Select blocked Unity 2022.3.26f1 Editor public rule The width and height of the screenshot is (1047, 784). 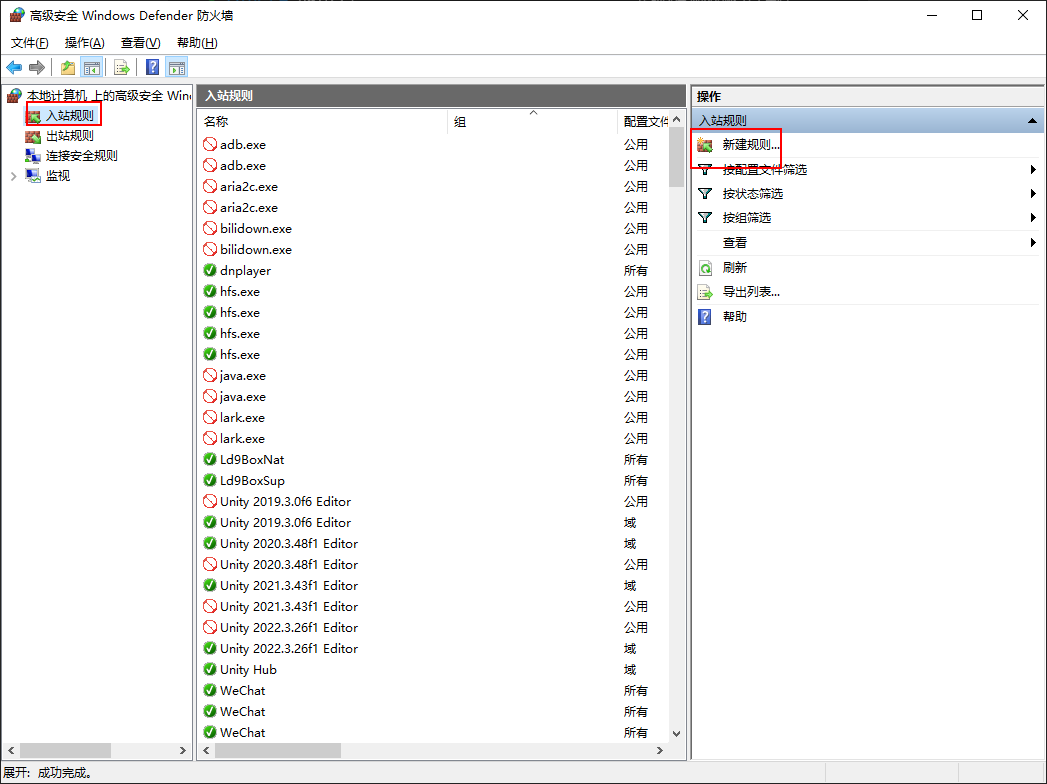(x=434, y=627)
